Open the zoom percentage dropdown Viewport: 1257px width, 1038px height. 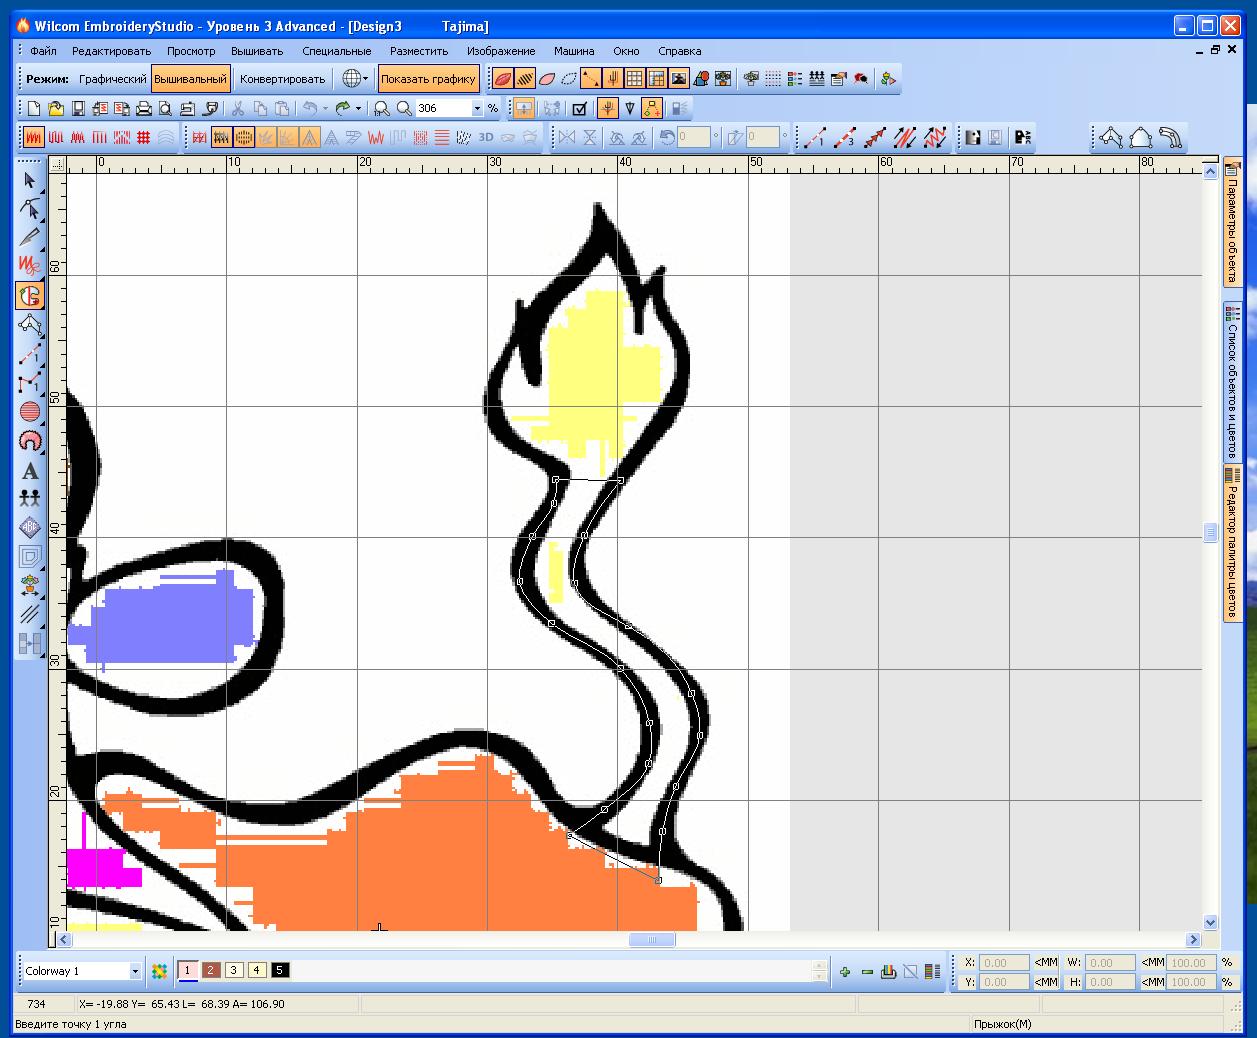pyautogui.click(x=477, y=108)
